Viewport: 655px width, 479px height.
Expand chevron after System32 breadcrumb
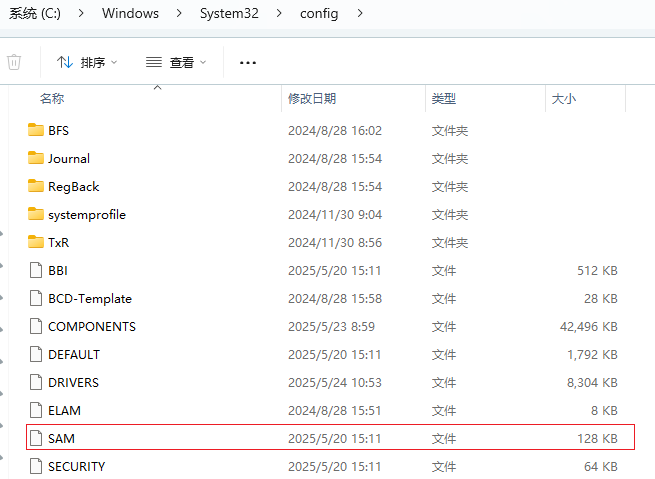(x=279, y=13)
